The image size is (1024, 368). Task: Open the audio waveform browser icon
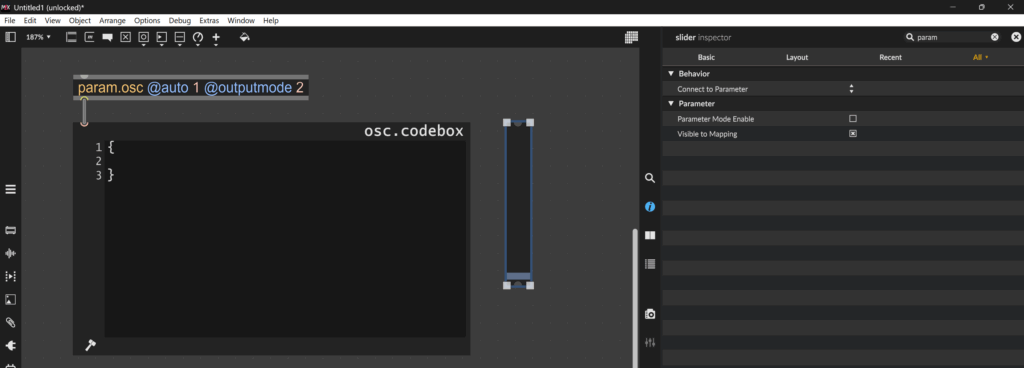click(x=10, y=253)
